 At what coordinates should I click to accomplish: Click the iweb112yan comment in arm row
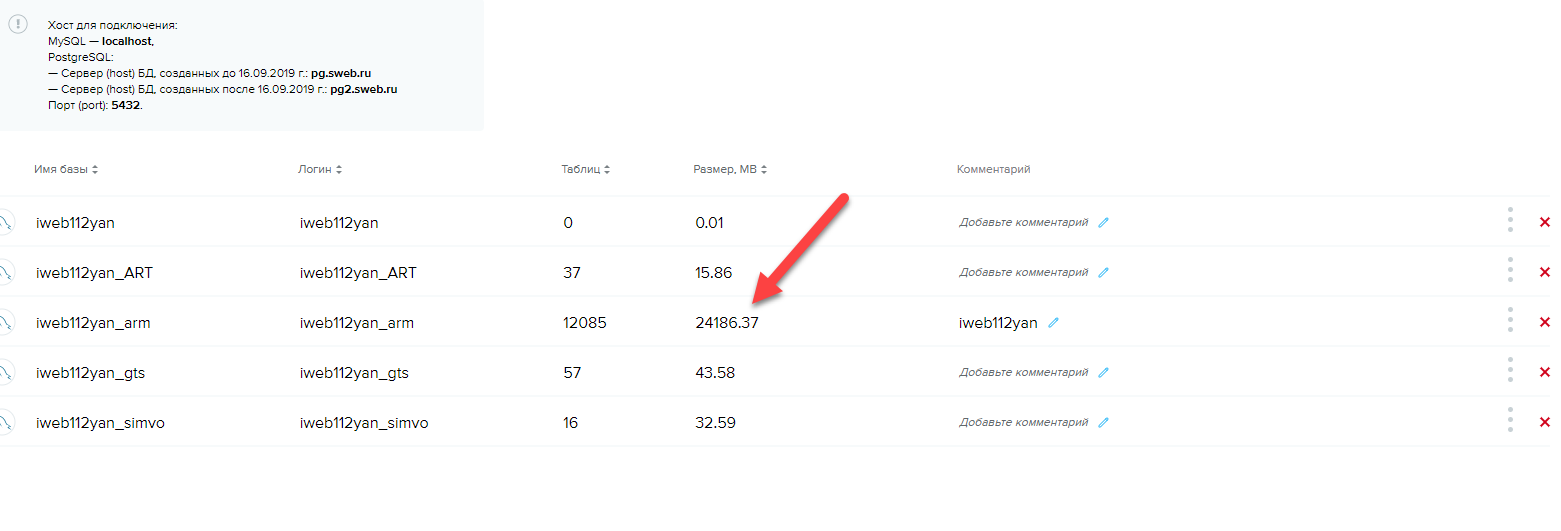(x=998, y=322)
